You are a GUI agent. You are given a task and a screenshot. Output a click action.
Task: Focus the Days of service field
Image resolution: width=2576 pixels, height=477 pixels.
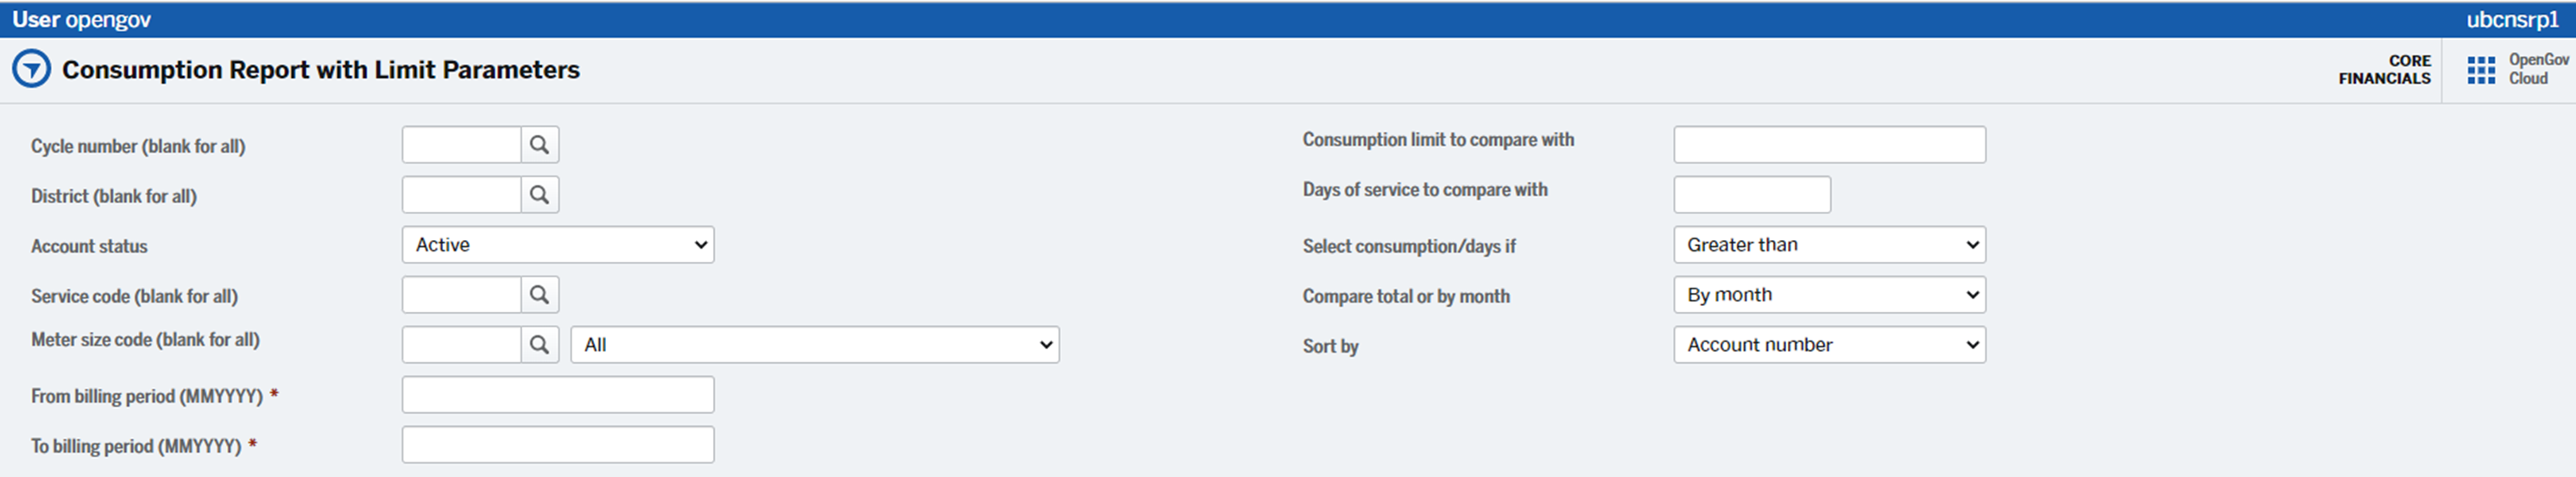click(x=1752, y=195)
